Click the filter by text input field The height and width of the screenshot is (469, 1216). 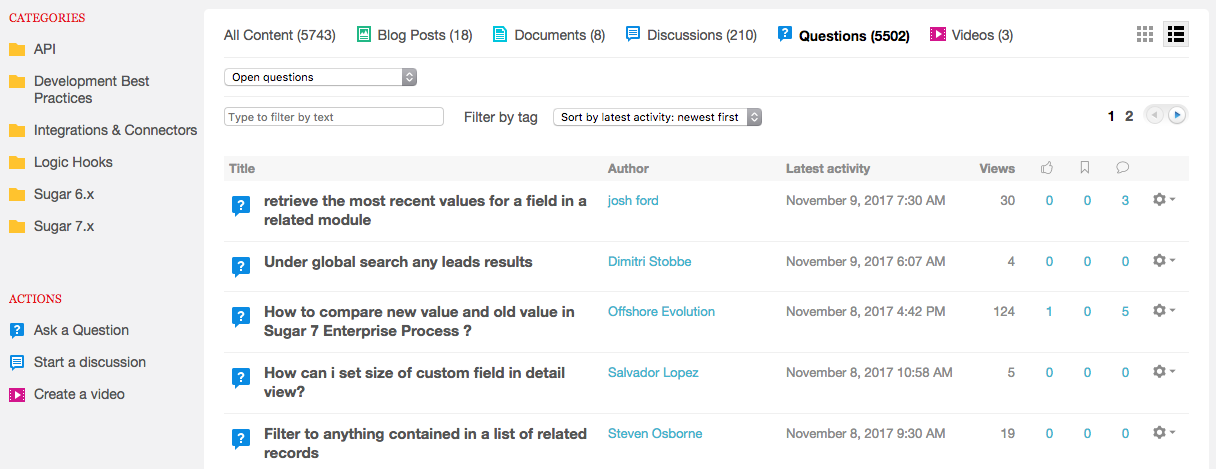point(333,117)
